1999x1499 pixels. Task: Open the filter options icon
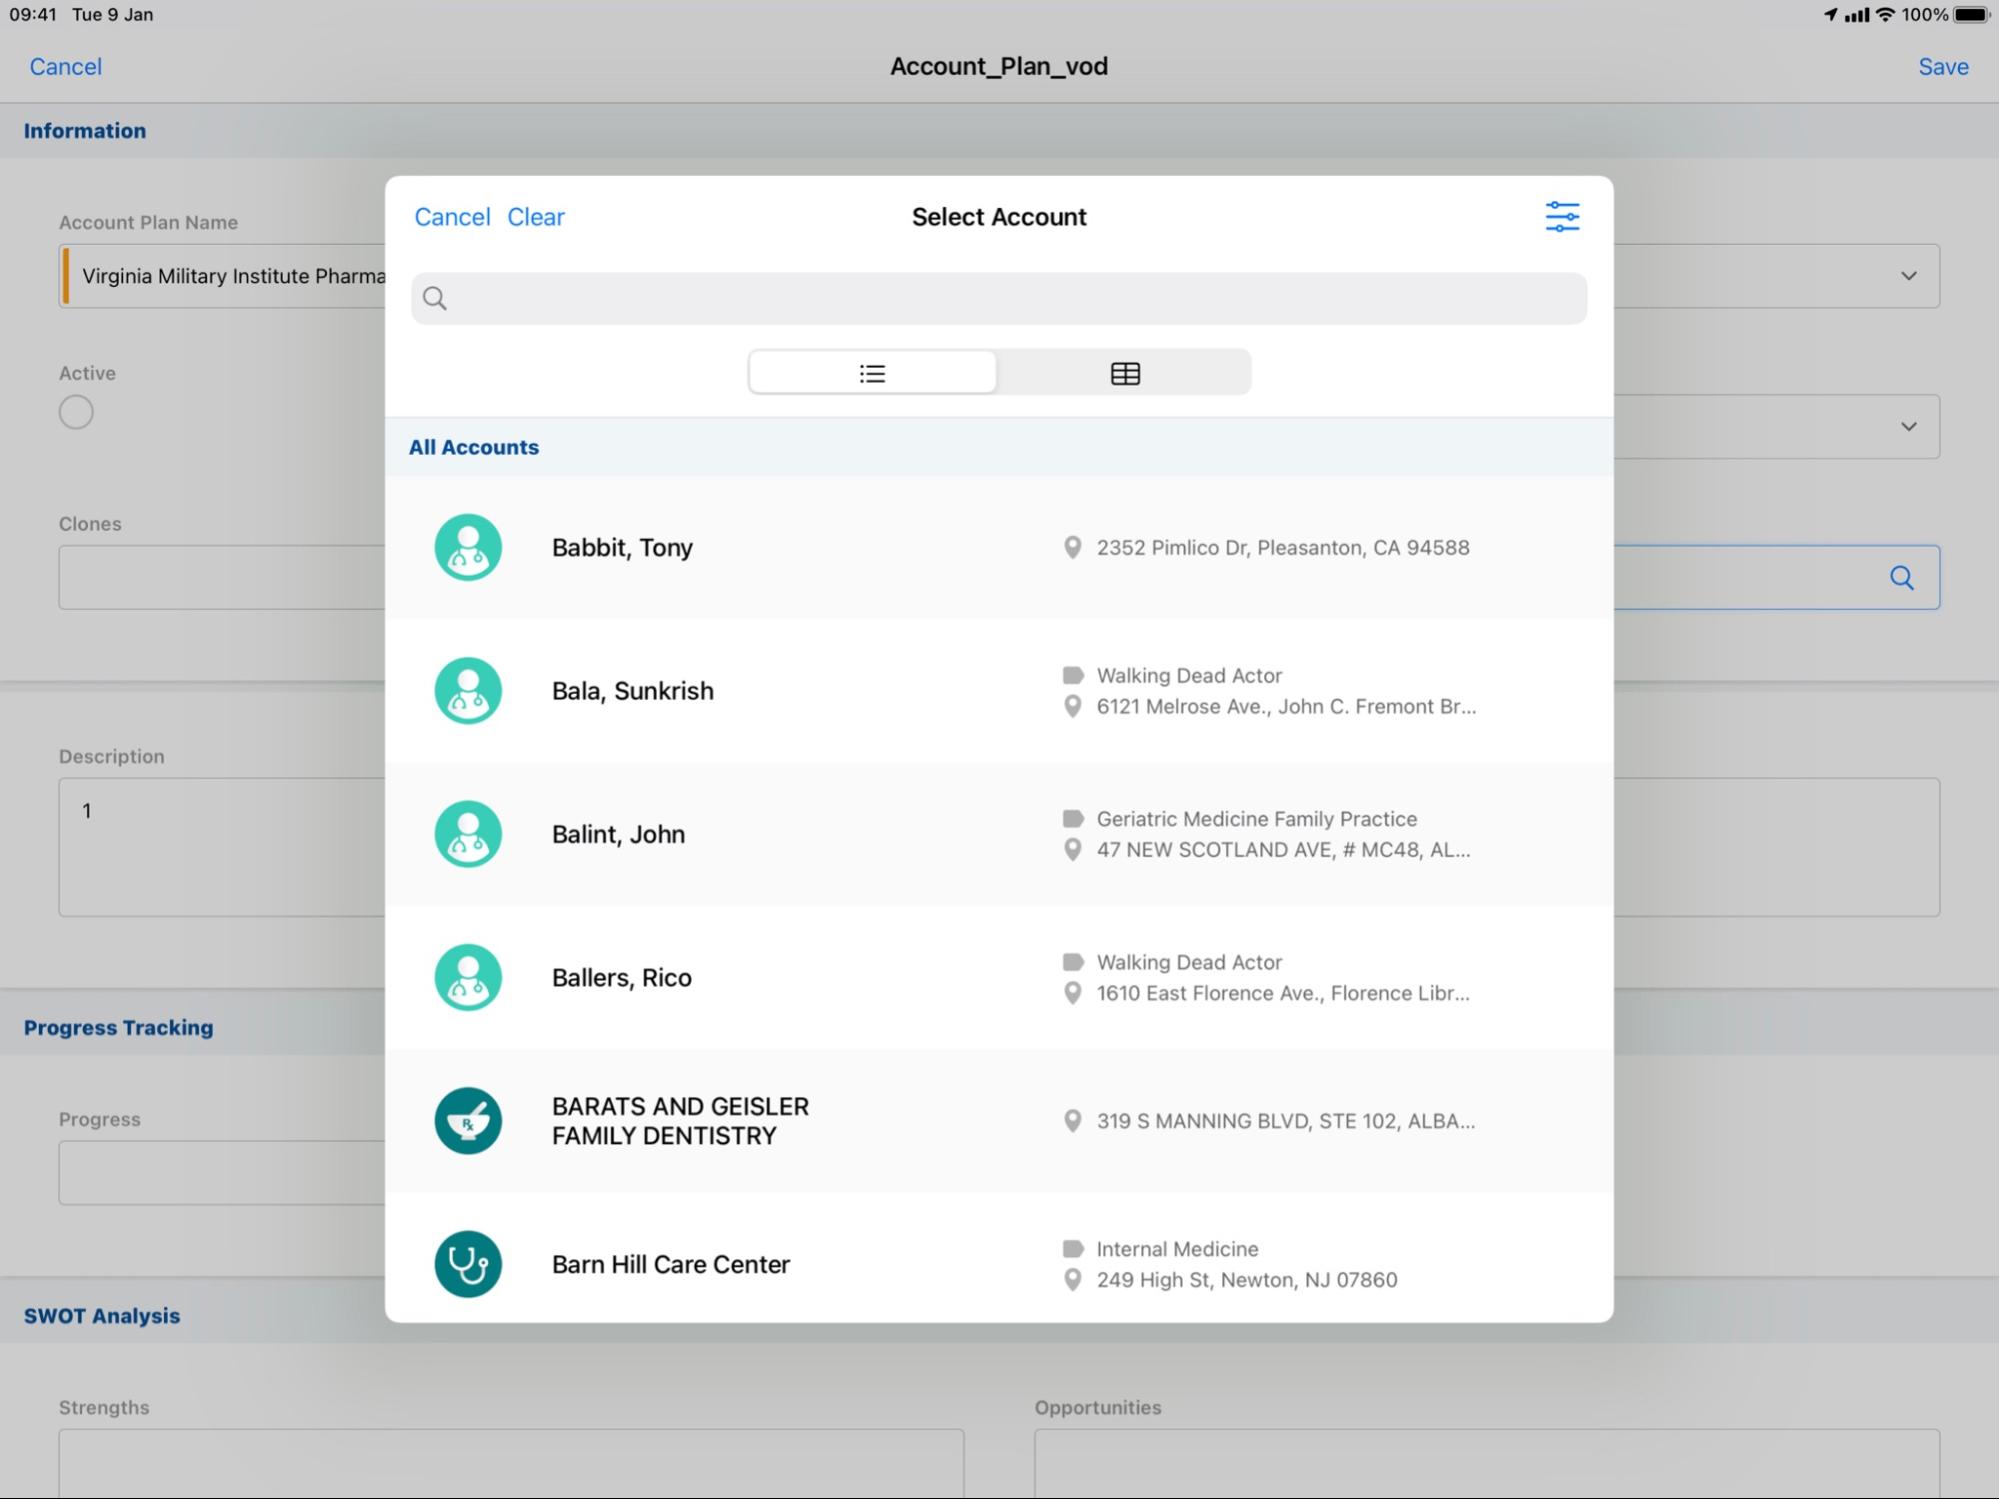(1561, 217)
